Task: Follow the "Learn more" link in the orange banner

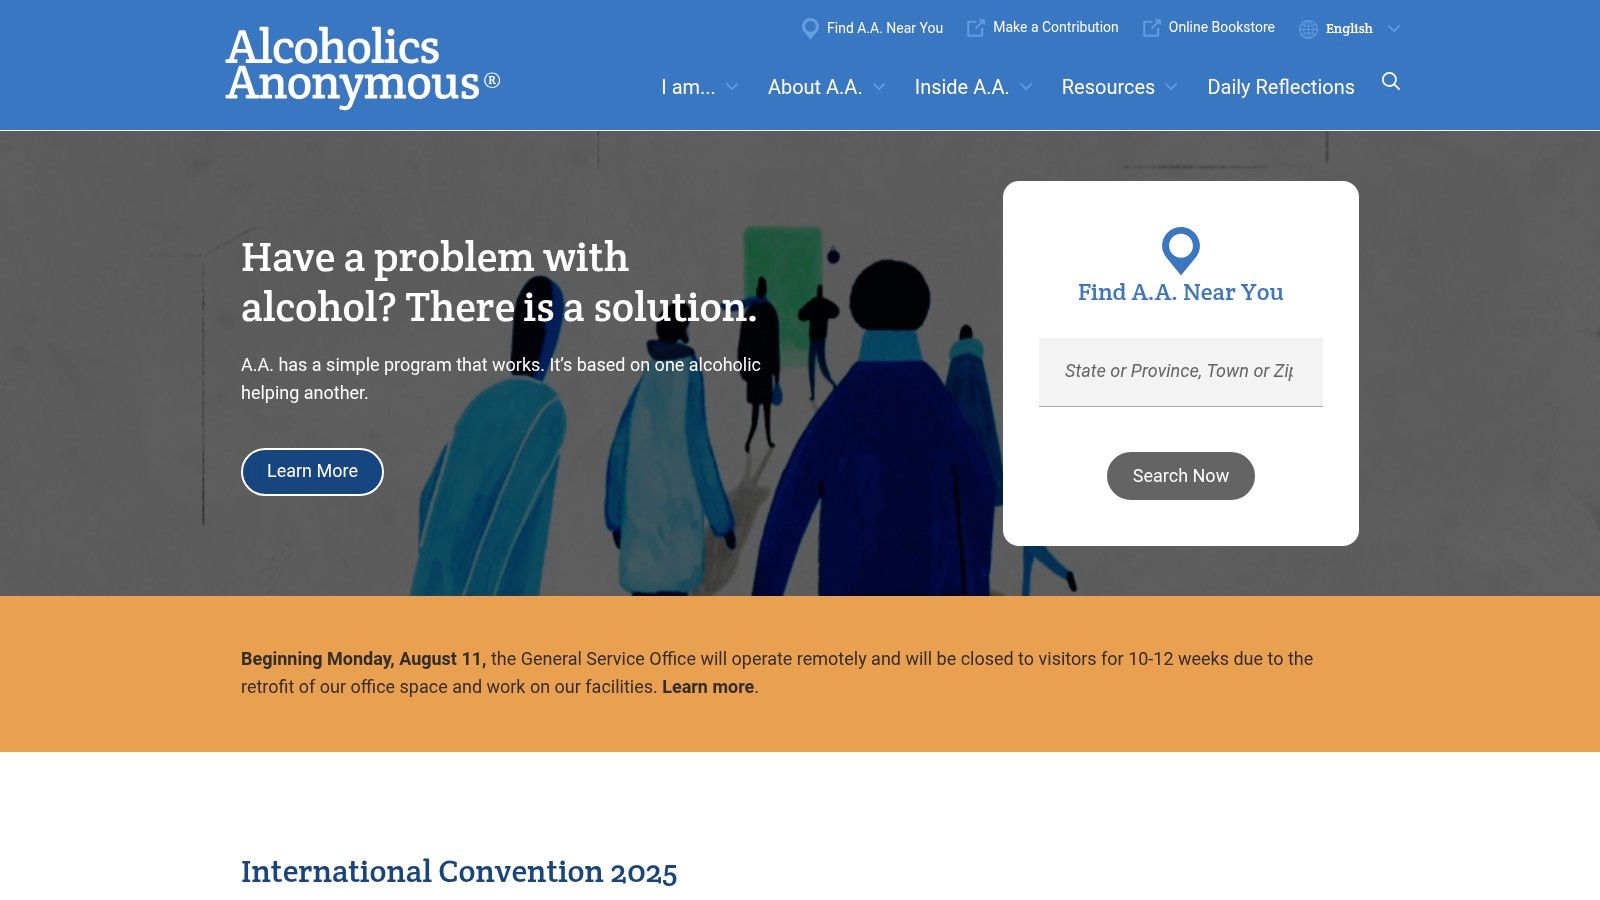Action: (707, 687)
